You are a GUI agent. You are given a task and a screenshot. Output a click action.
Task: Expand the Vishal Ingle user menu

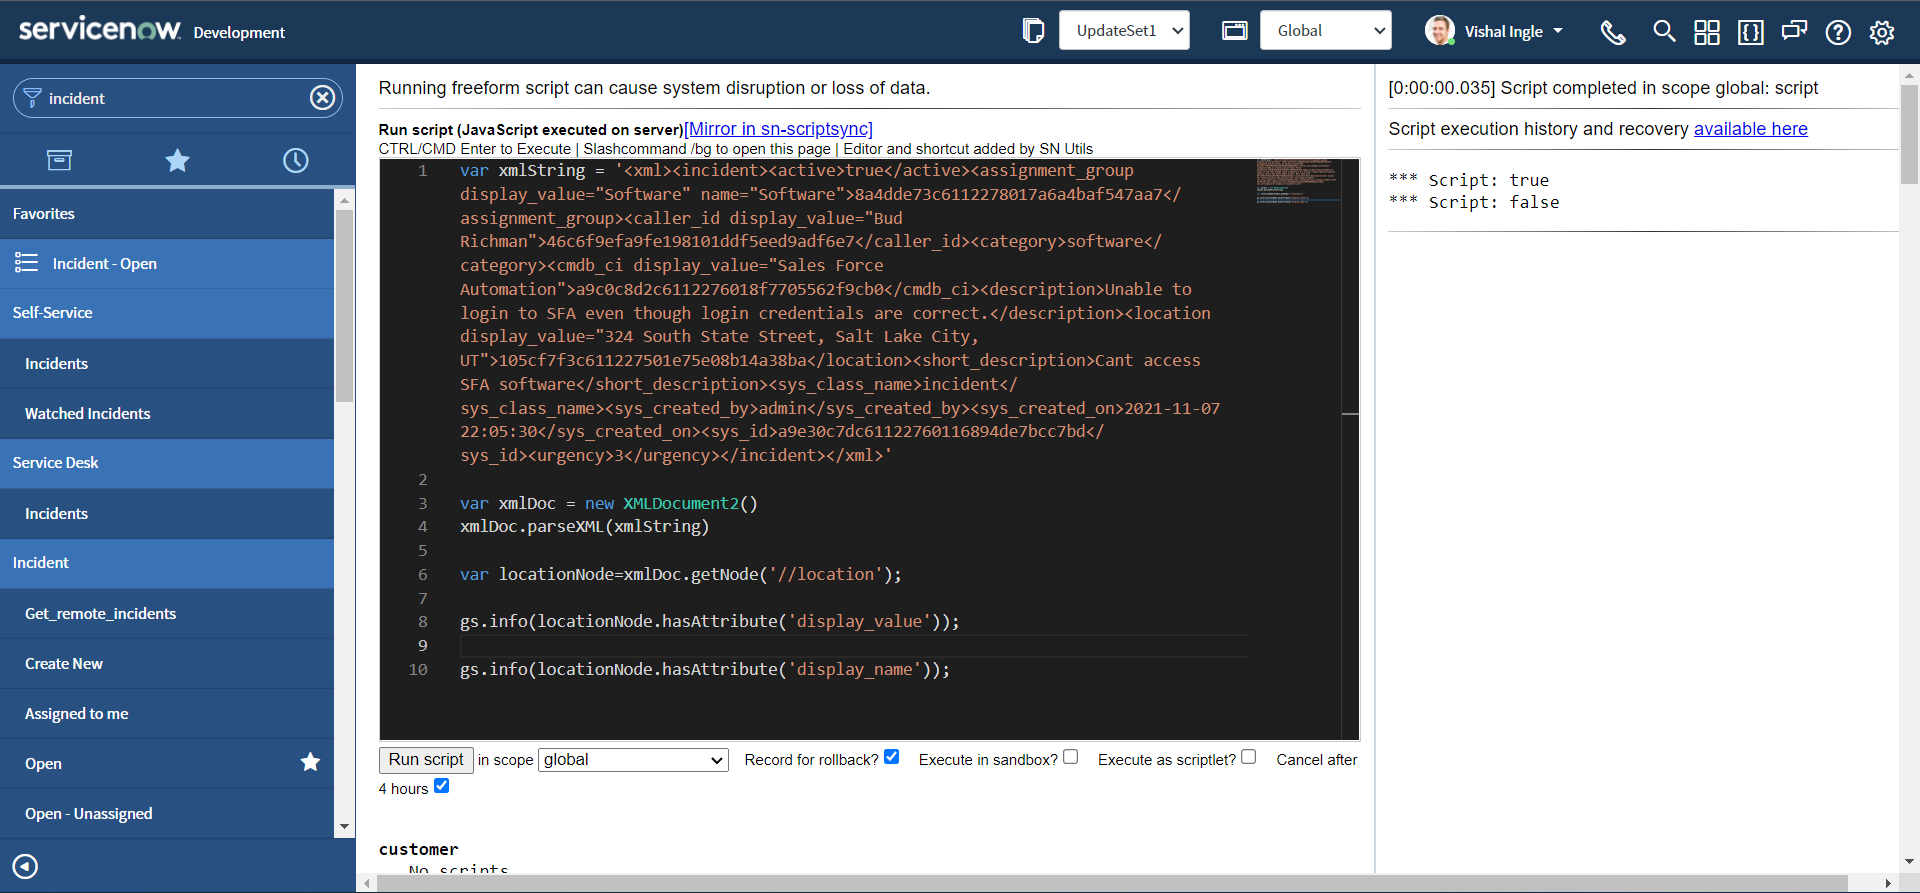tap(1514, 31)
